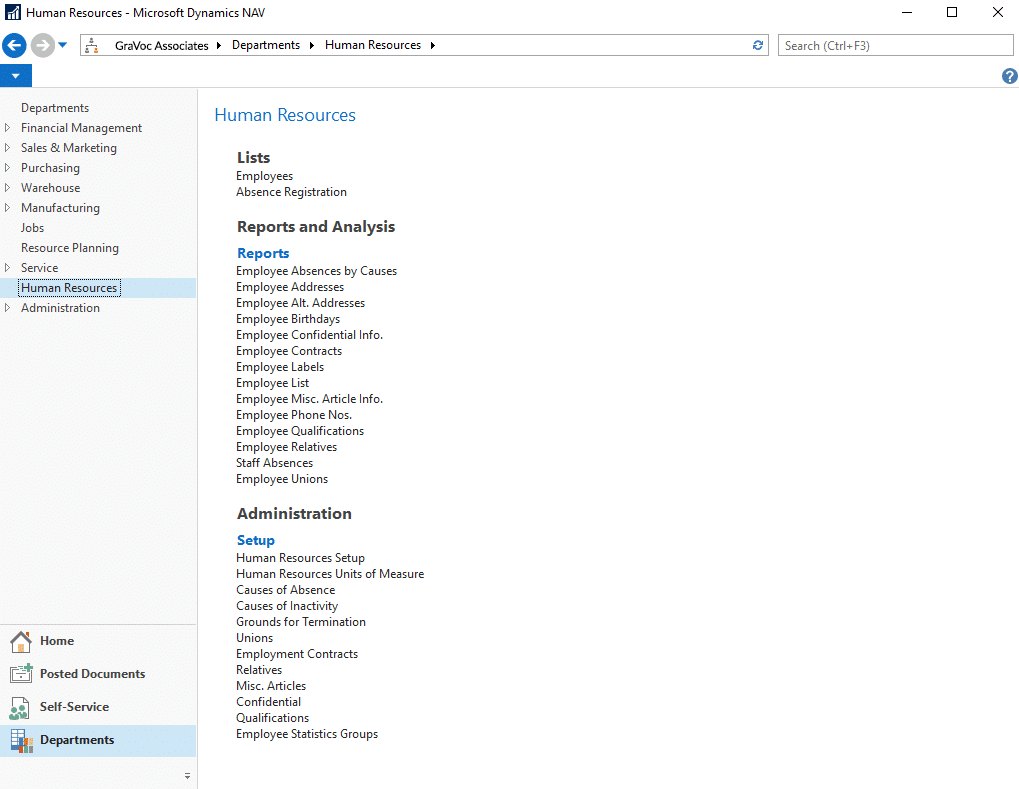Expand the Departments breadcrumb arrow
1019x789 pixels.
(x=312, y=45)
